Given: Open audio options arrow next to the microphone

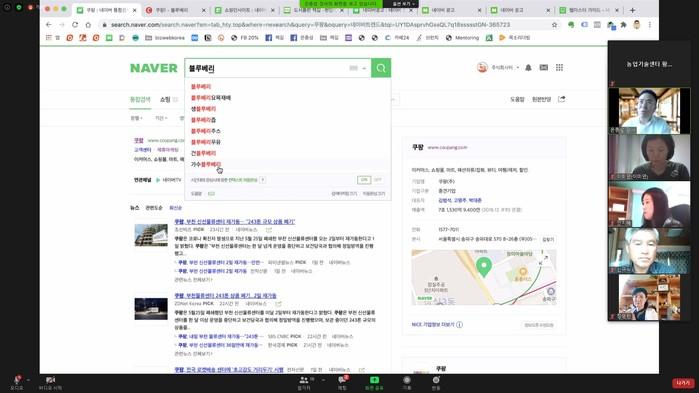Looking at the screenshot, I should coord(29,380).
